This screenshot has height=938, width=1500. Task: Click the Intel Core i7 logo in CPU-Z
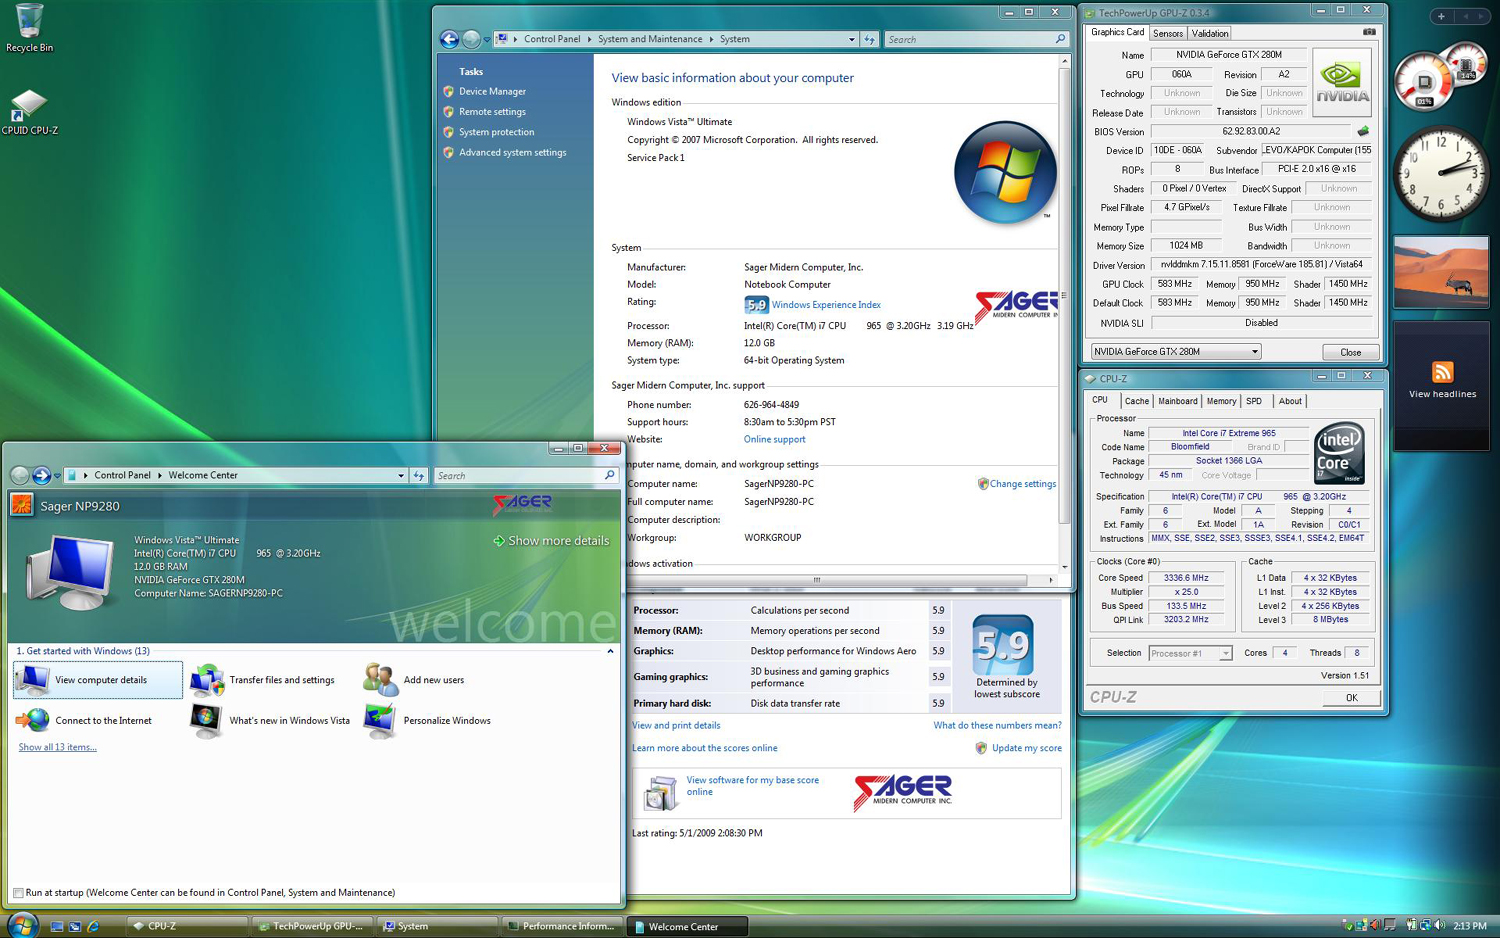[x=1338, y=454]
